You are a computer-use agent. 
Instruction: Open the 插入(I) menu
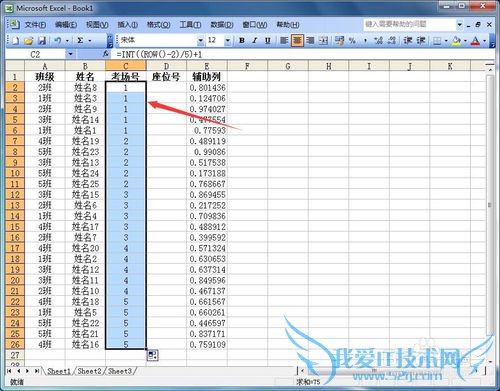(128, 25)
